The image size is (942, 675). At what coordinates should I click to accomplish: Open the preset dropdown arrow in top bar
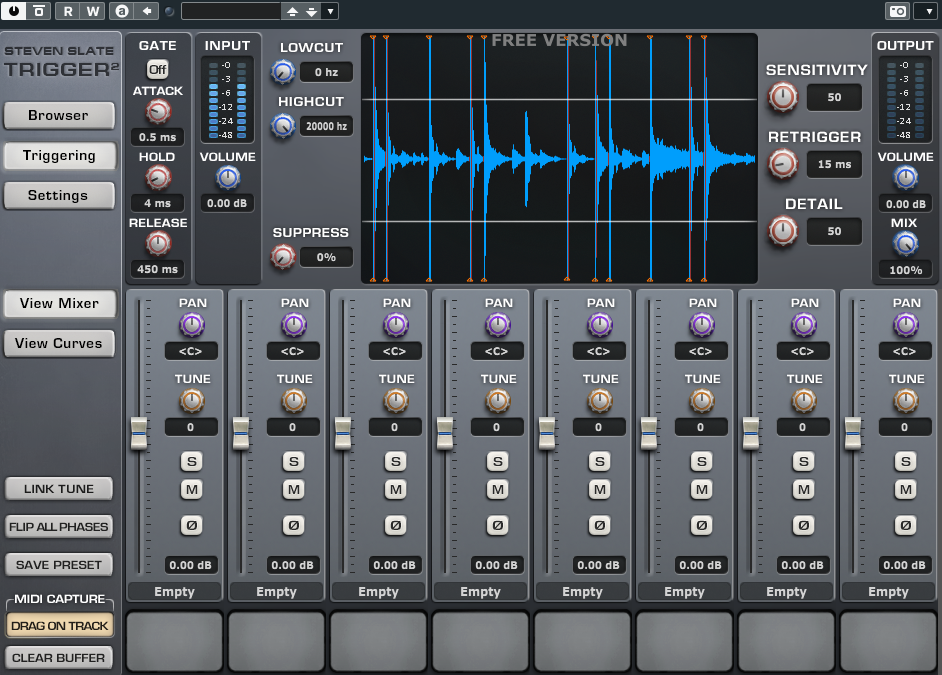tap(331, 11)
